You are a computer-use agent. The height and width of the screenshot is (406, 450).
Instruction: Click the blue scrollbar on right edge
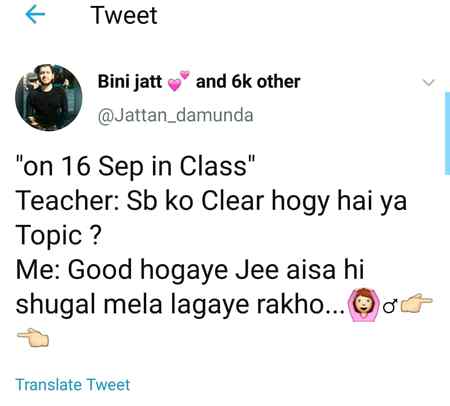pos(447,134)
